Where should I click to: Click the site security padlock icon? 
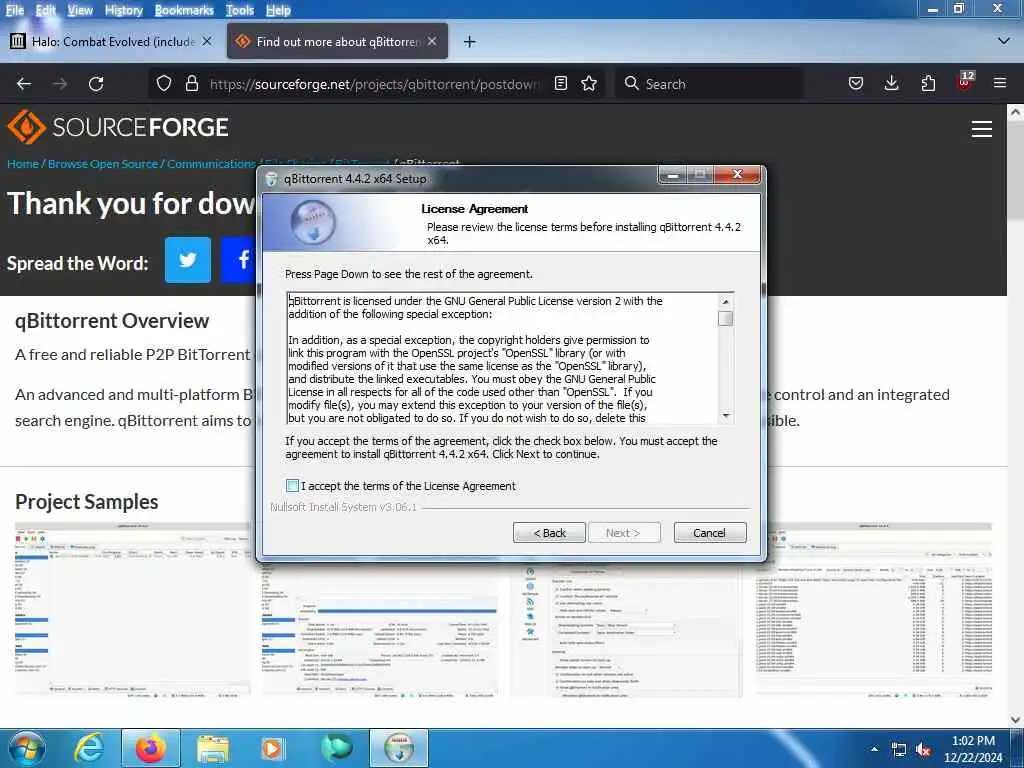(191, 84)
